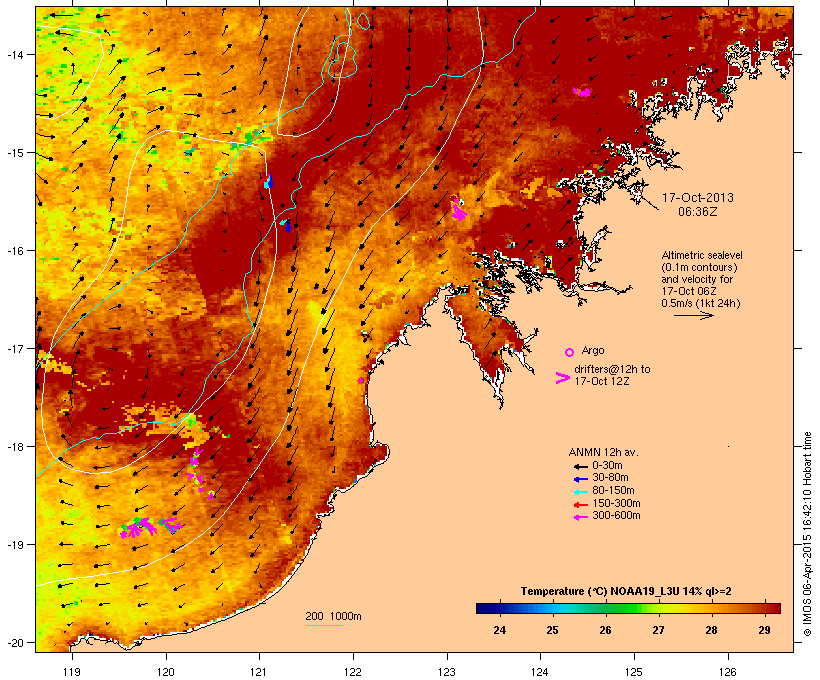Screen dimensions: 820x680
Task: Click the 0.5m/s (1kt 24h) text
Action: click(x=701, y=303)
